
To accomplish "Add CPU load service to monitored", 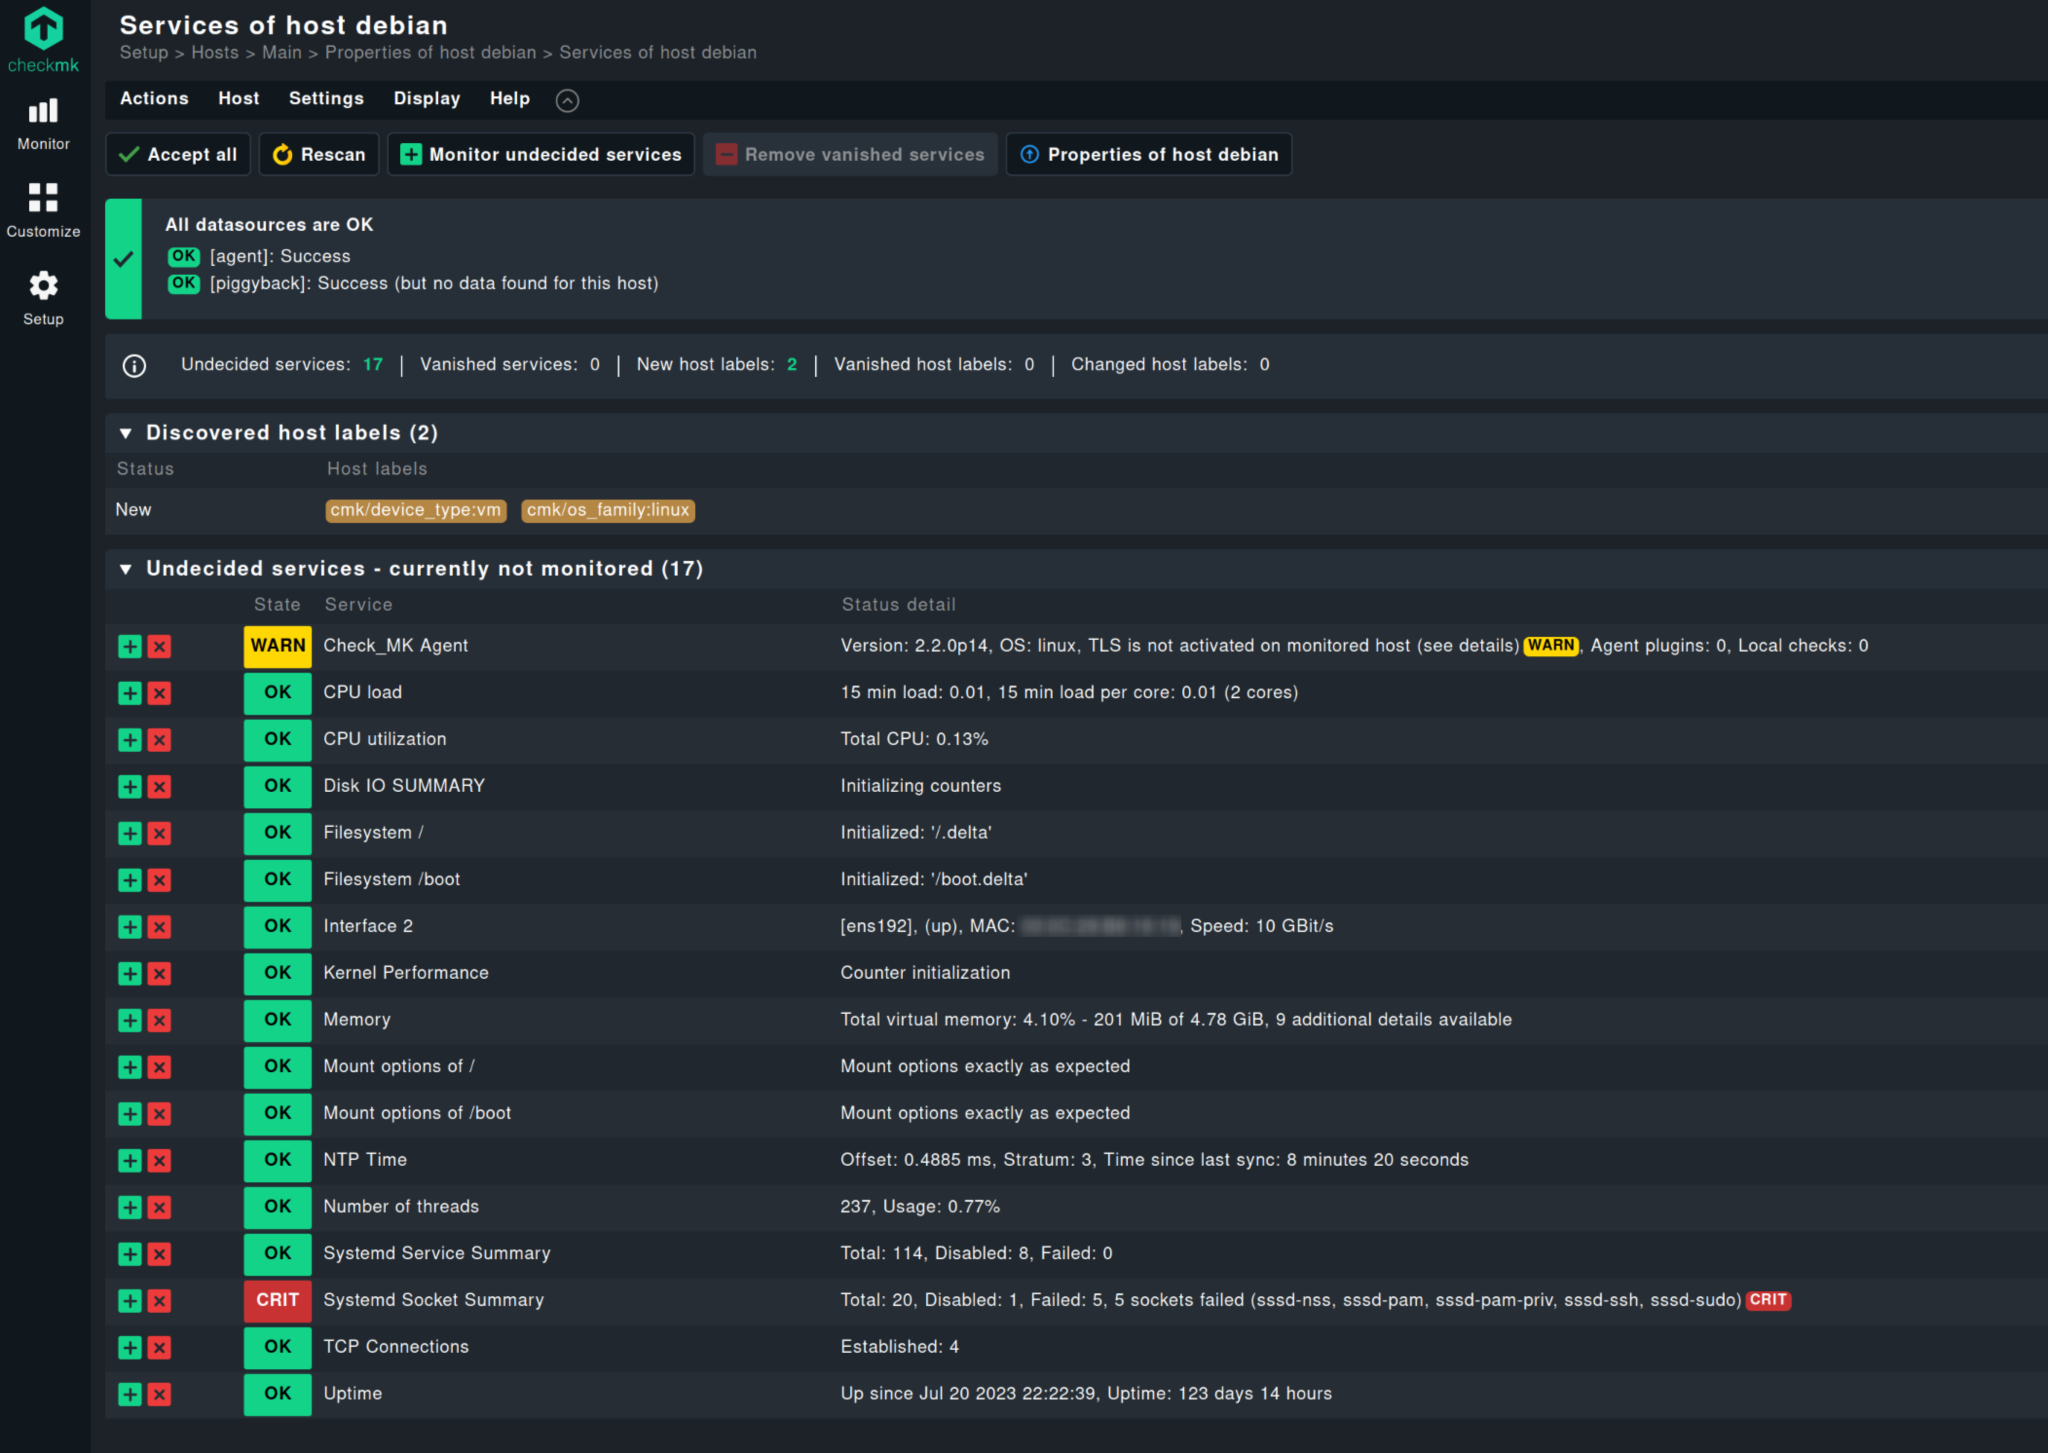I will (x=130, y=693).
